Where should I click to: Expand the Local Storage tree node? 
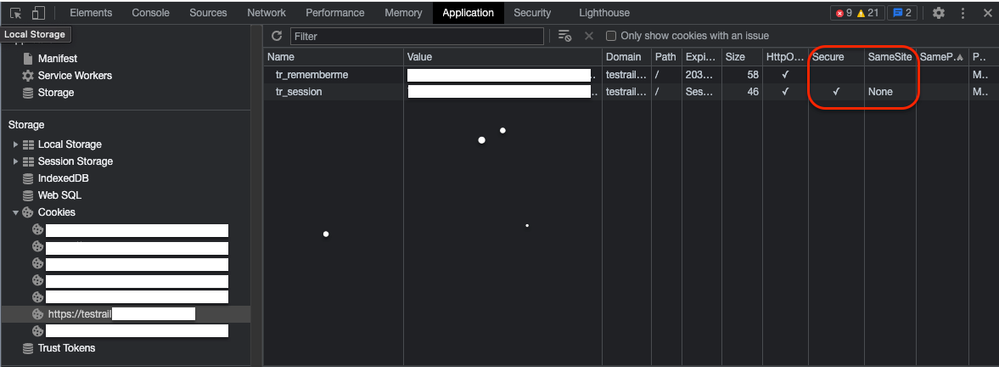tap(16, 145)
